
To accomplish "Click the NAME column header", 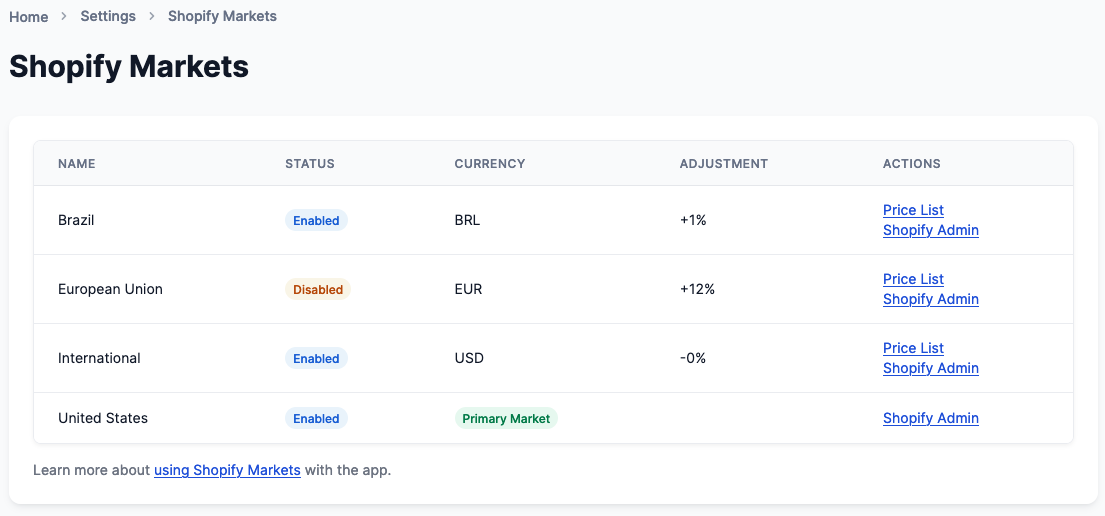I will 77,164.
